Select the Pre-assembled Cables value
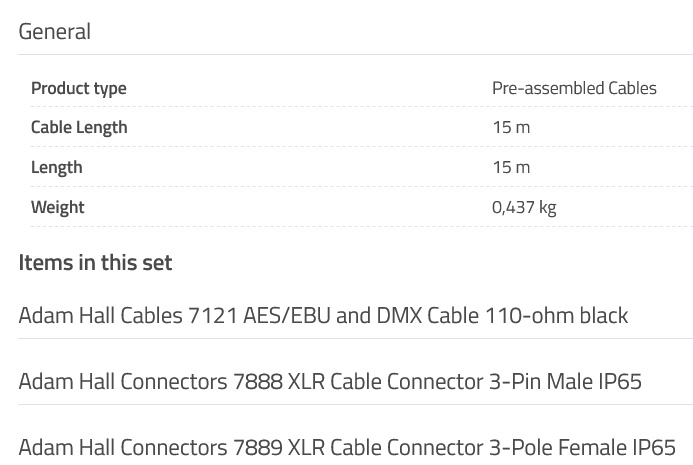This screenshot has height=465, width=693. click(x=574, y=88)
